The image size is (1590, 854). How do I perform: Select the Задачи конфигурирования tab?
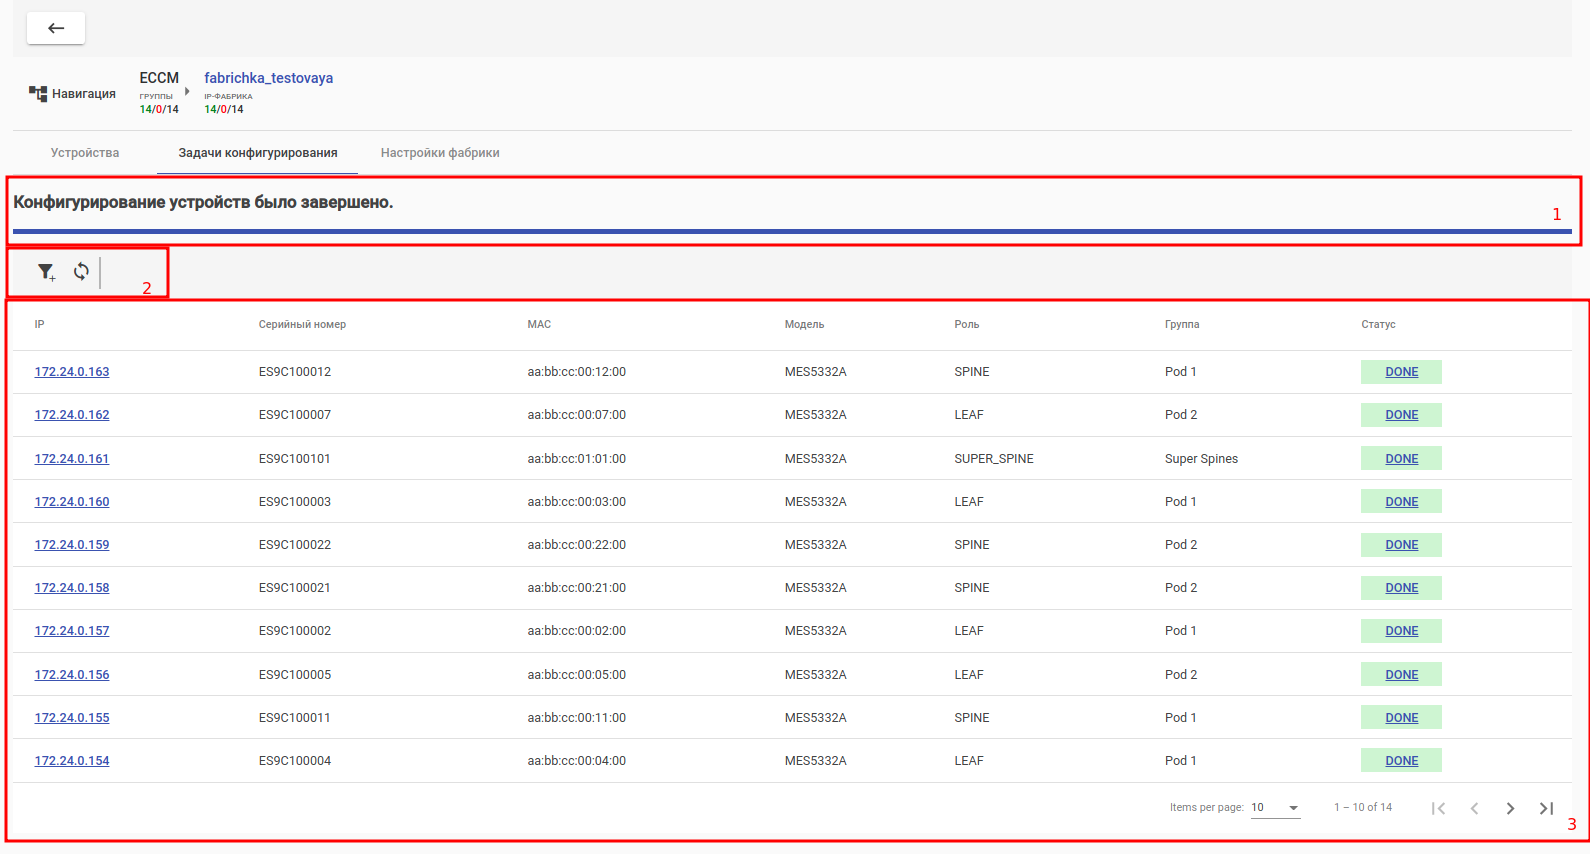258,153
